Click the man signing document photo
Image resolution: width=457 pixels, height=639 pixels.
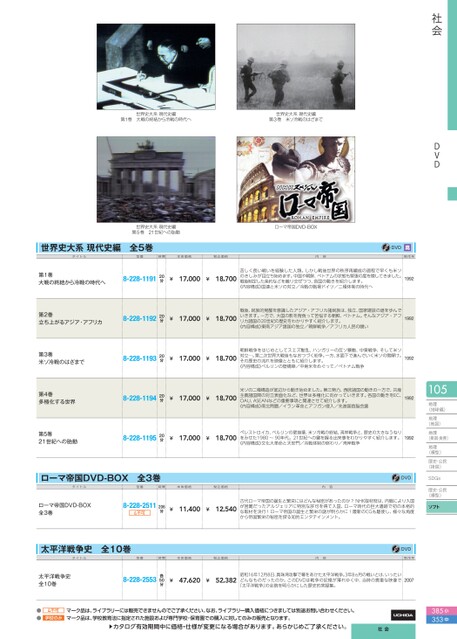(156, 66)
